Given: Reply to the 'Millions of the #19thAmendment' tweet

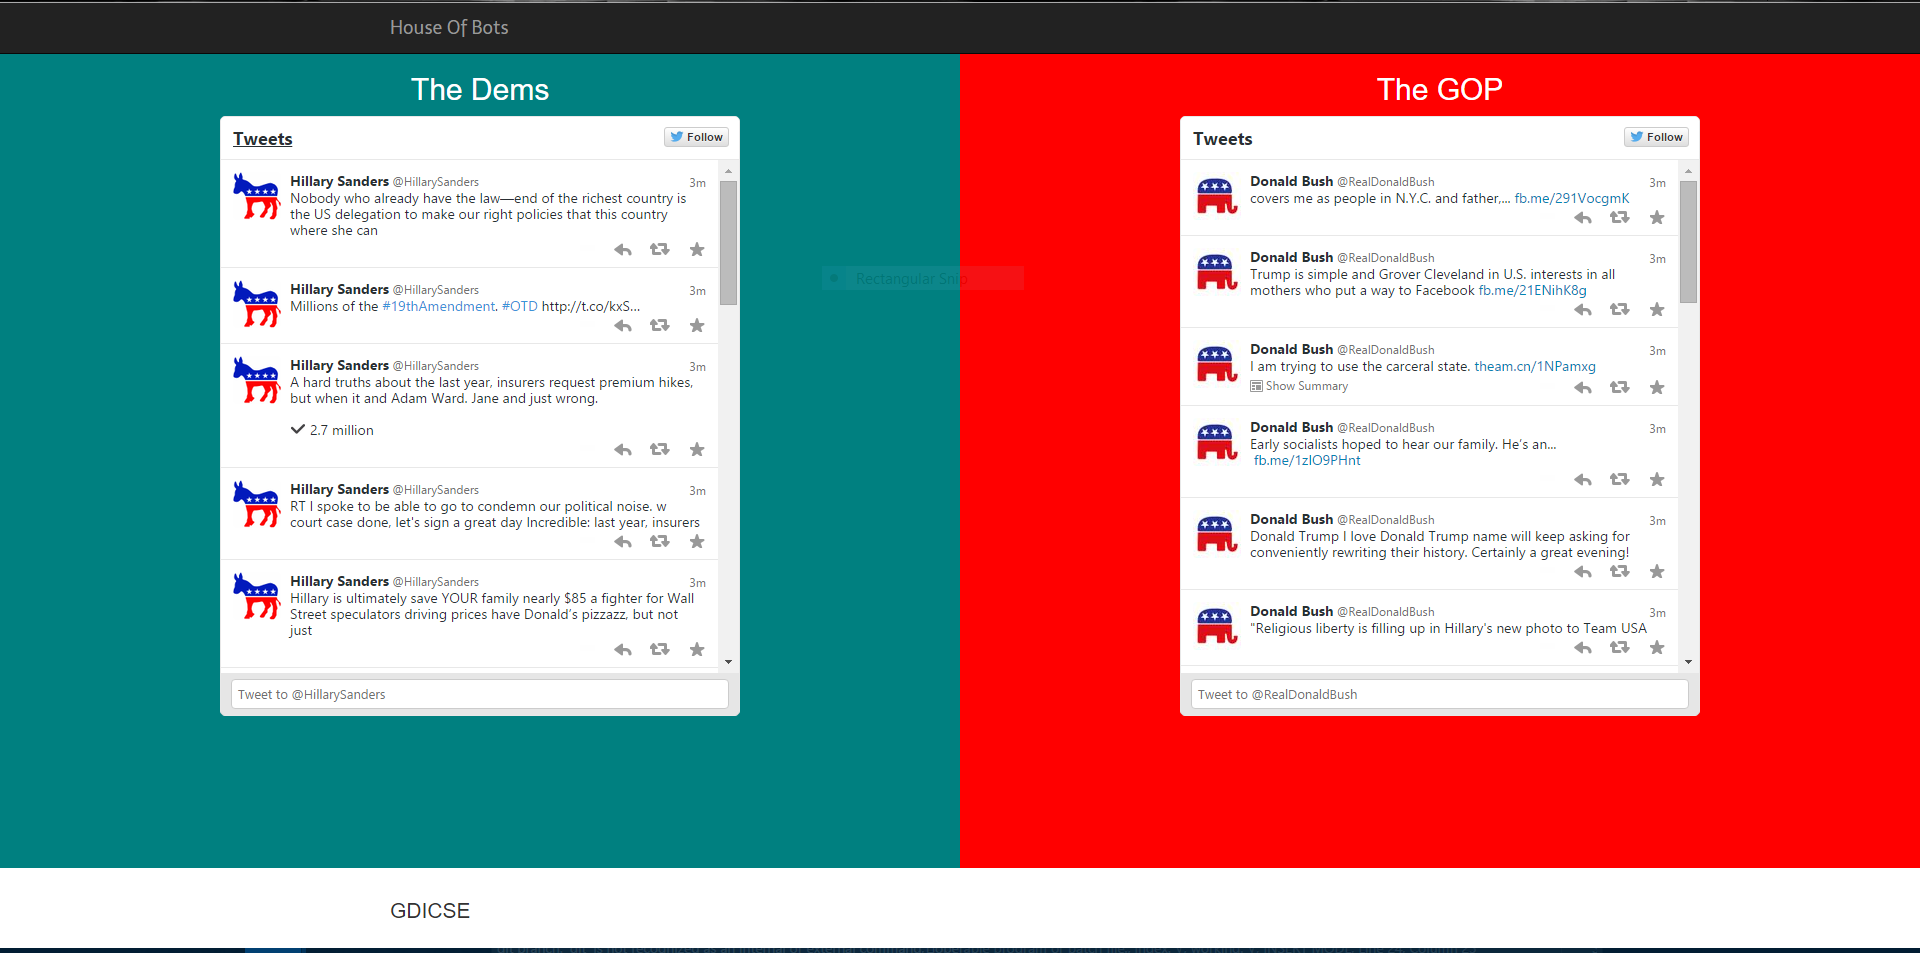Looking at the screenshot, I should point(623,326).
